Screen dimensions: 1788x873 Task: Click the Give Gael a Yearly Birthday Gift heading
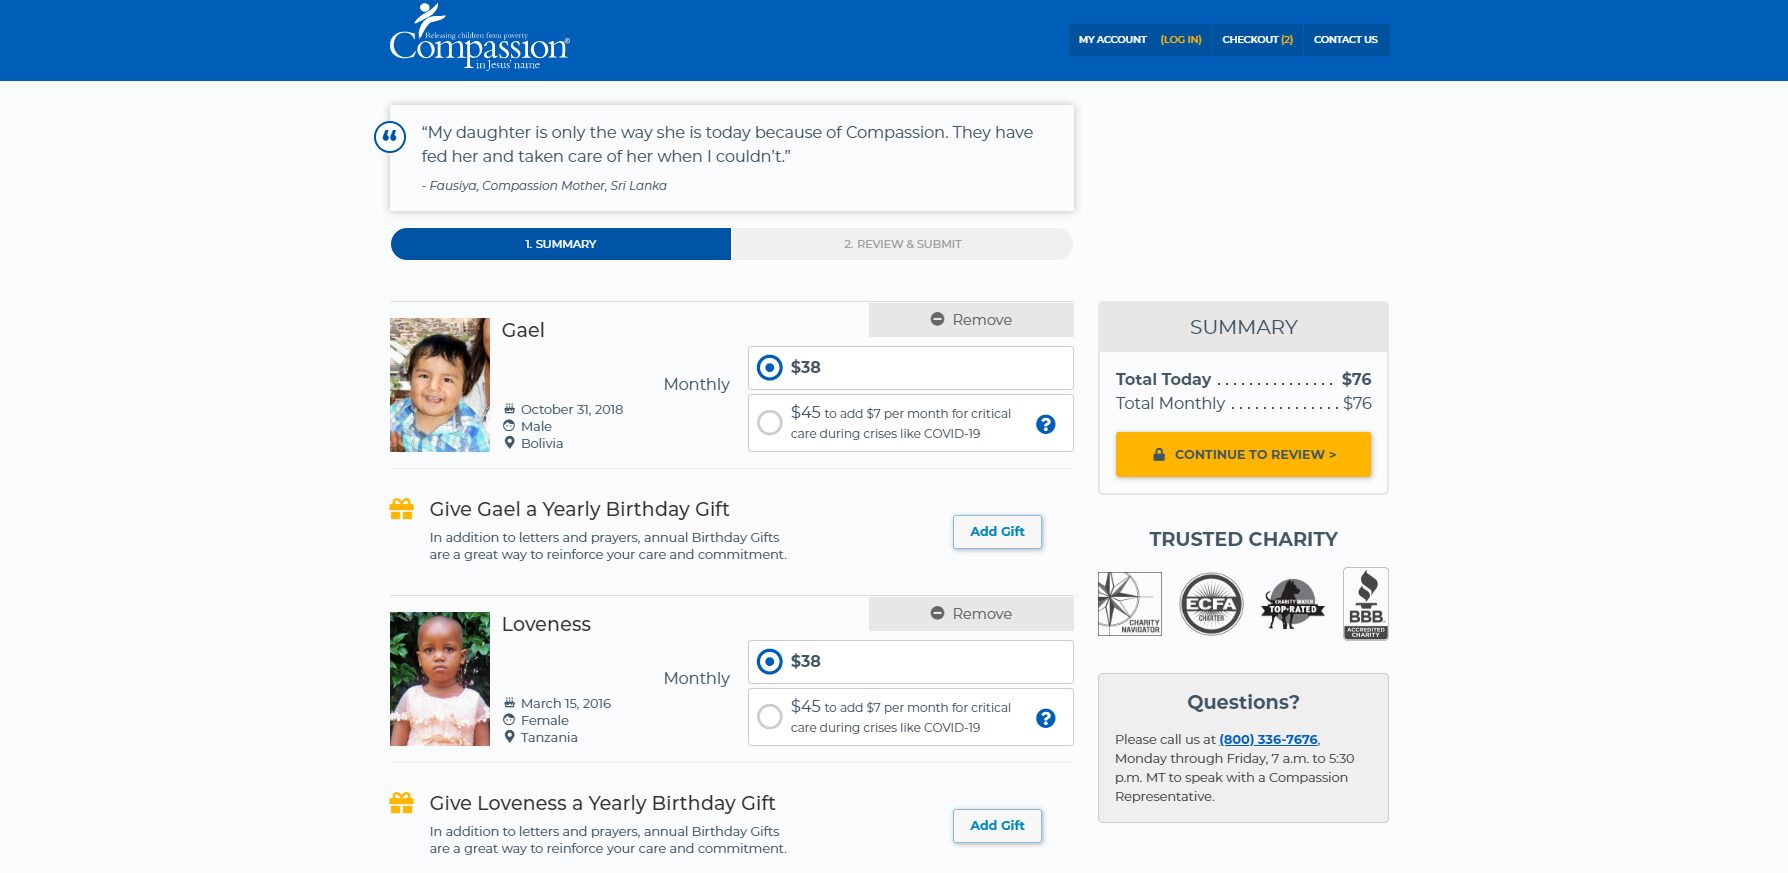pos(579,509)
